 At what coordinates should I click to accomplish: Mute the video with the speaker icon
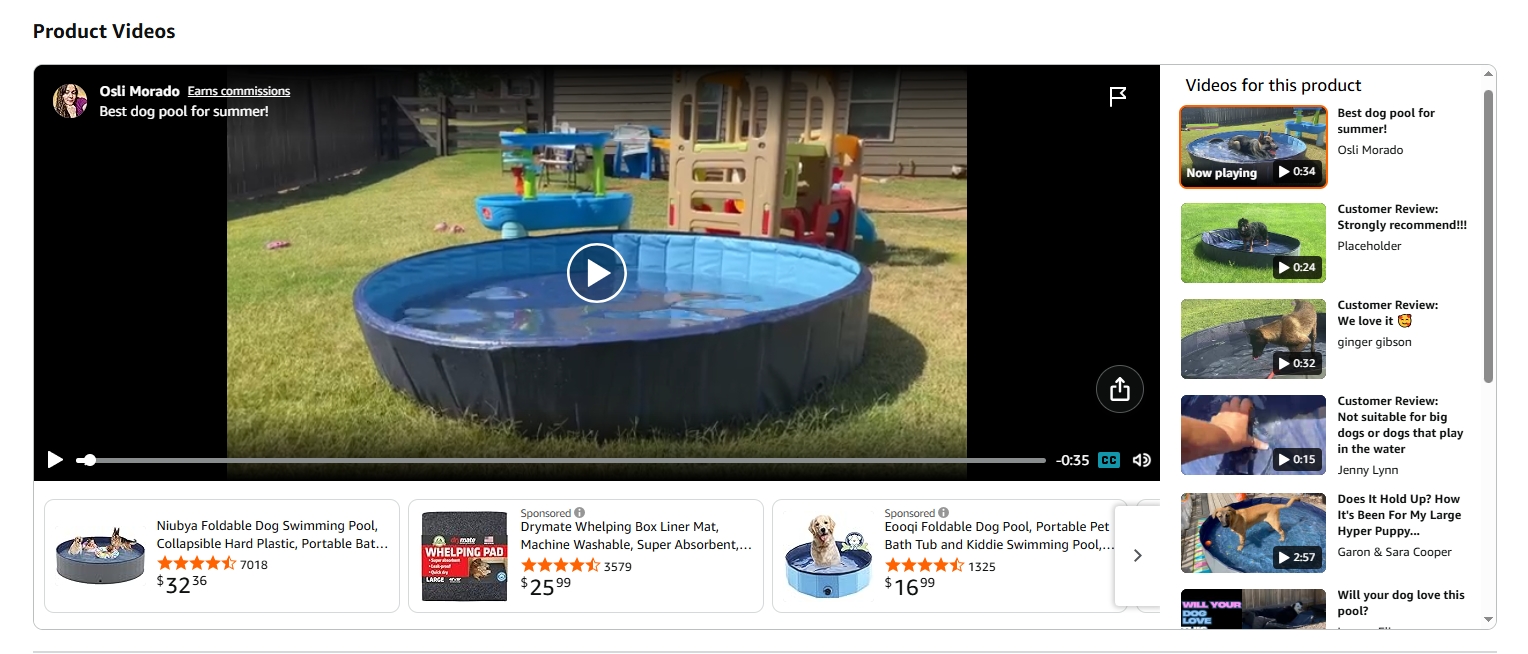click(x=1141, y=460)
